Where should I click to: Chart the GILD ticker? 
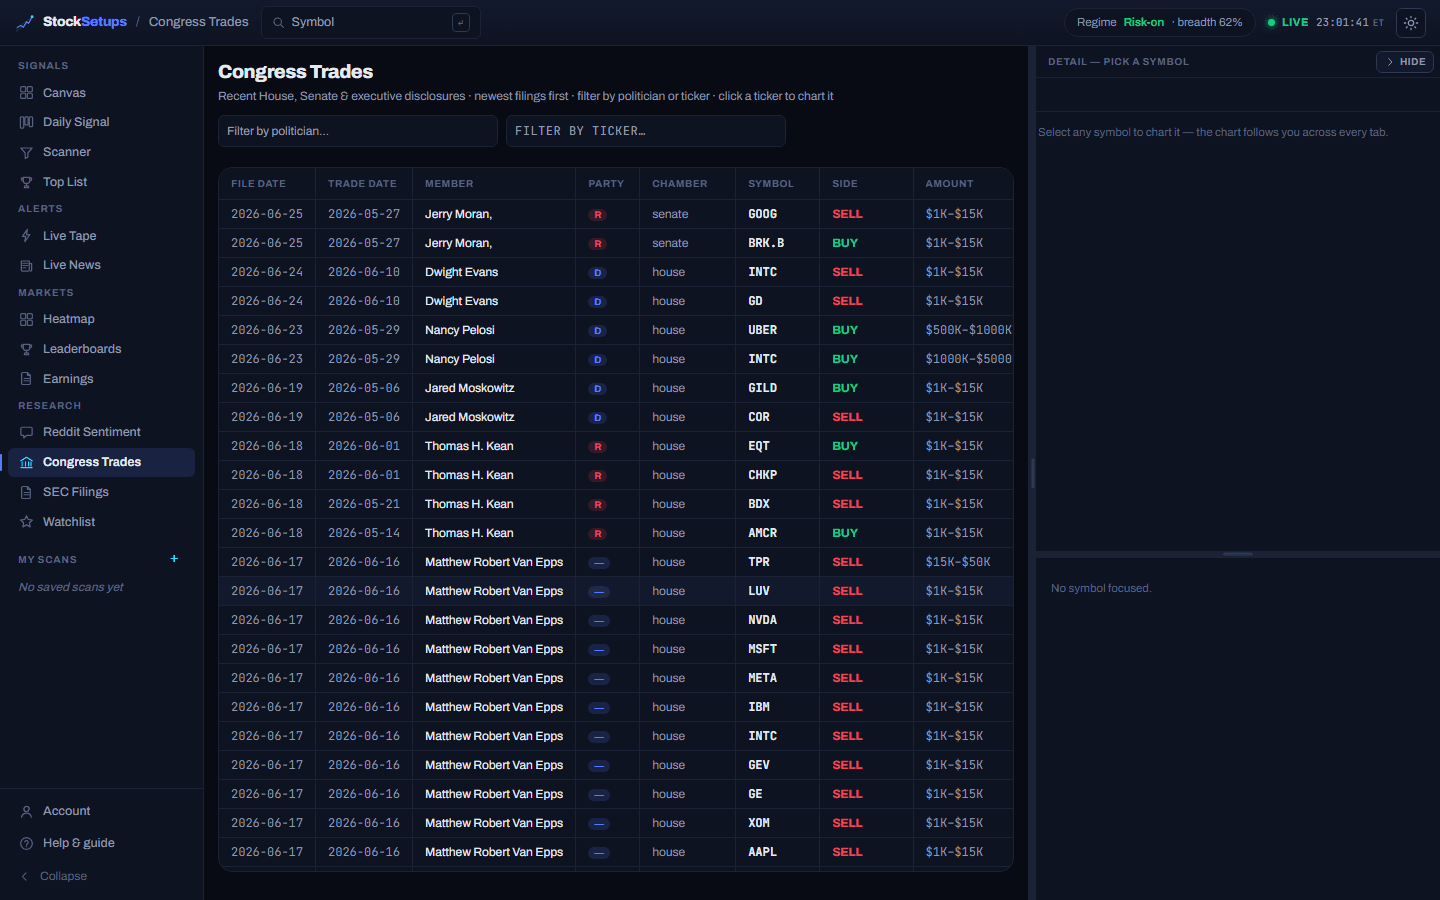click(x=762, y=388)
